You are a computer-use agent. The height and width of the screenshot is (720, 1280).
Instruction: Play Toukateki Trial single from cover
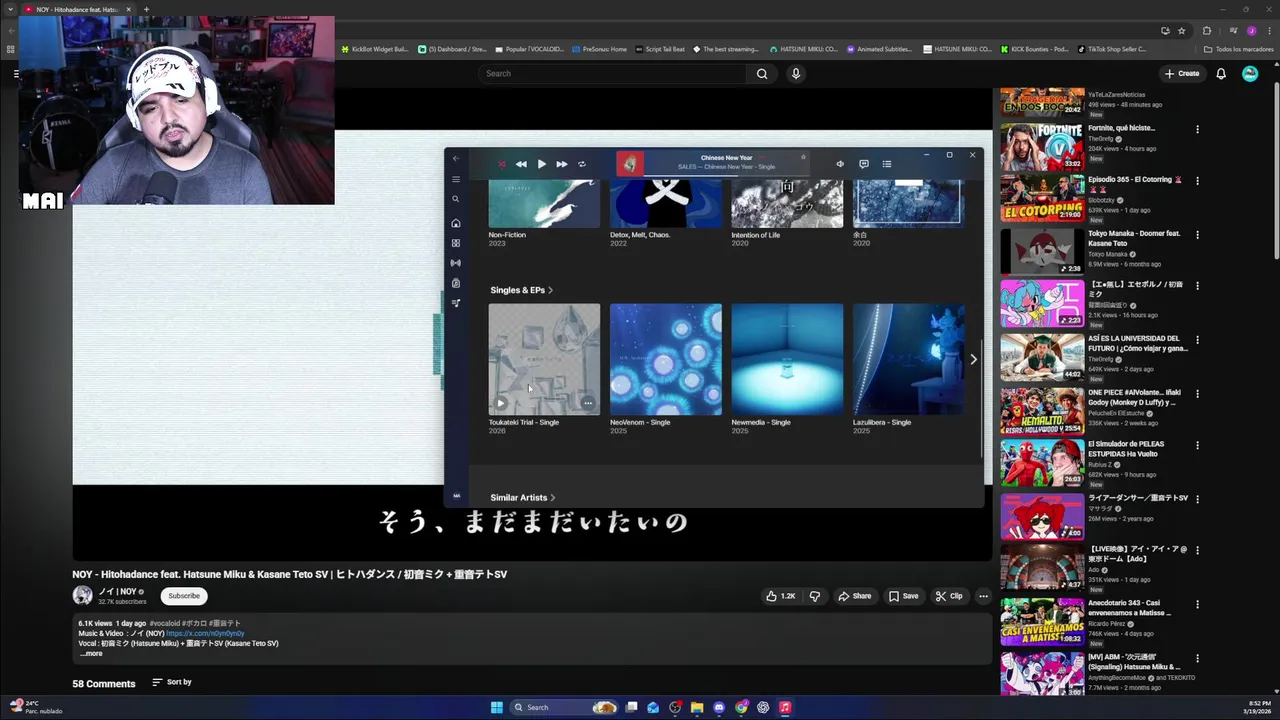[501, 403]
